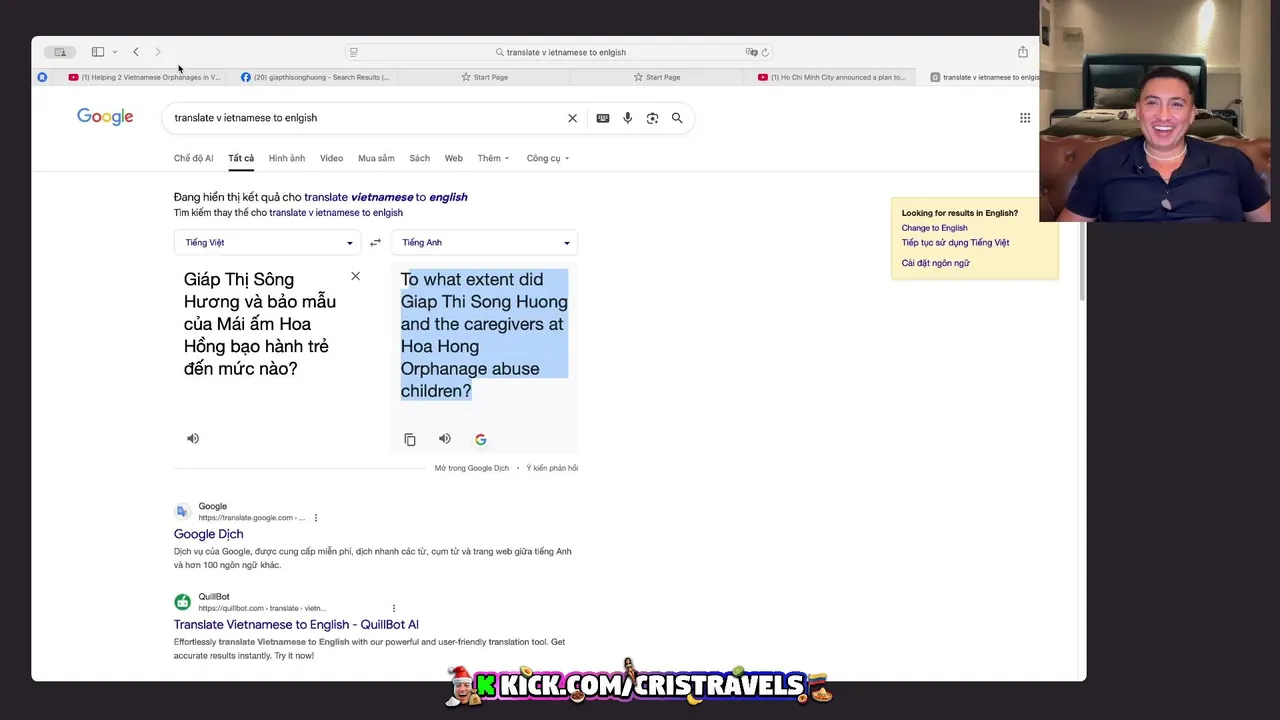Open the on-screen keyboard icon

pos(603,118)
